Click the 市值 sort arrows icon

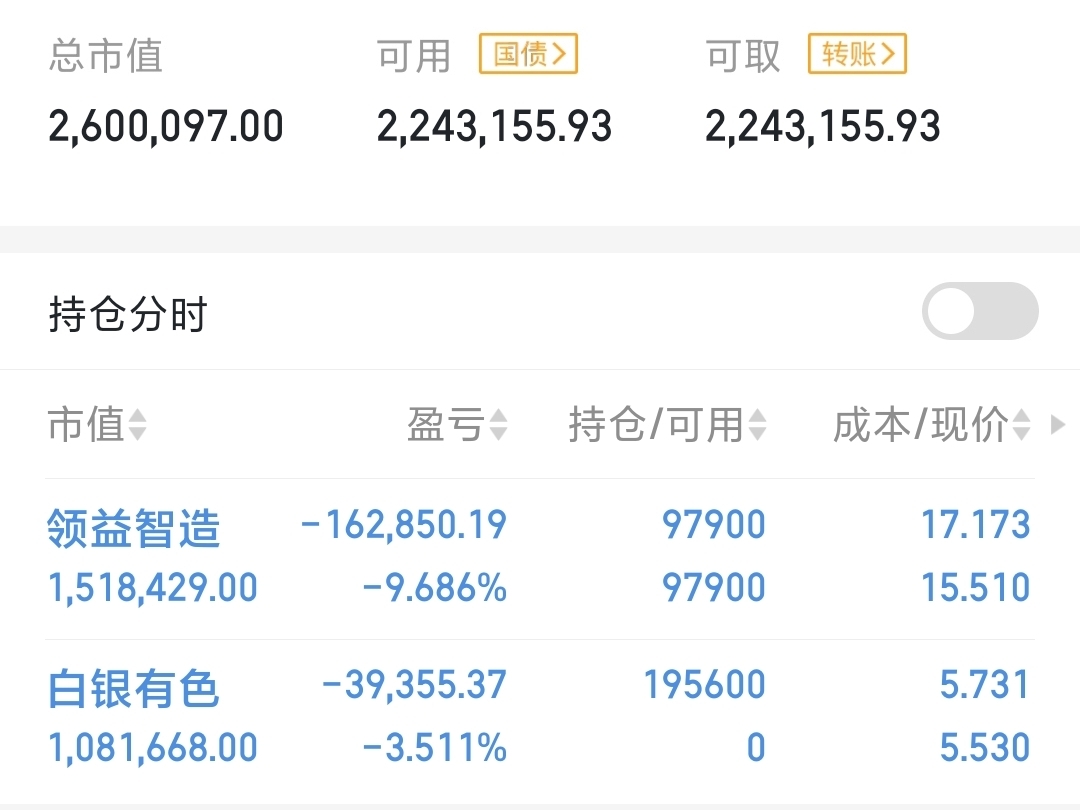click(x=137, y=424)
